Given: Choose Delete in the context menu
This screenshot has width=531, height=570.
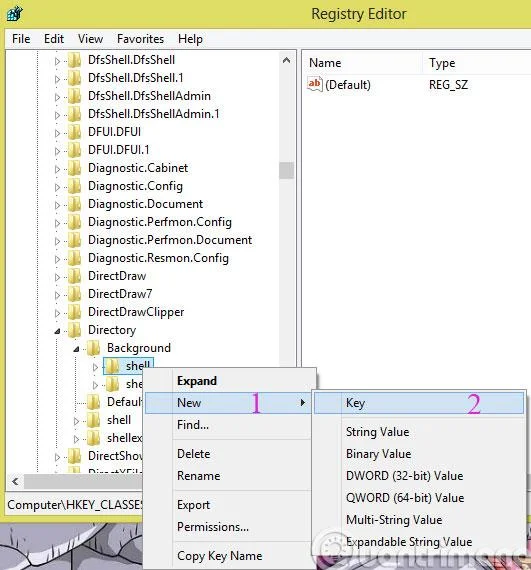Looking at the screenshot, I should click(x=228, y=454).
